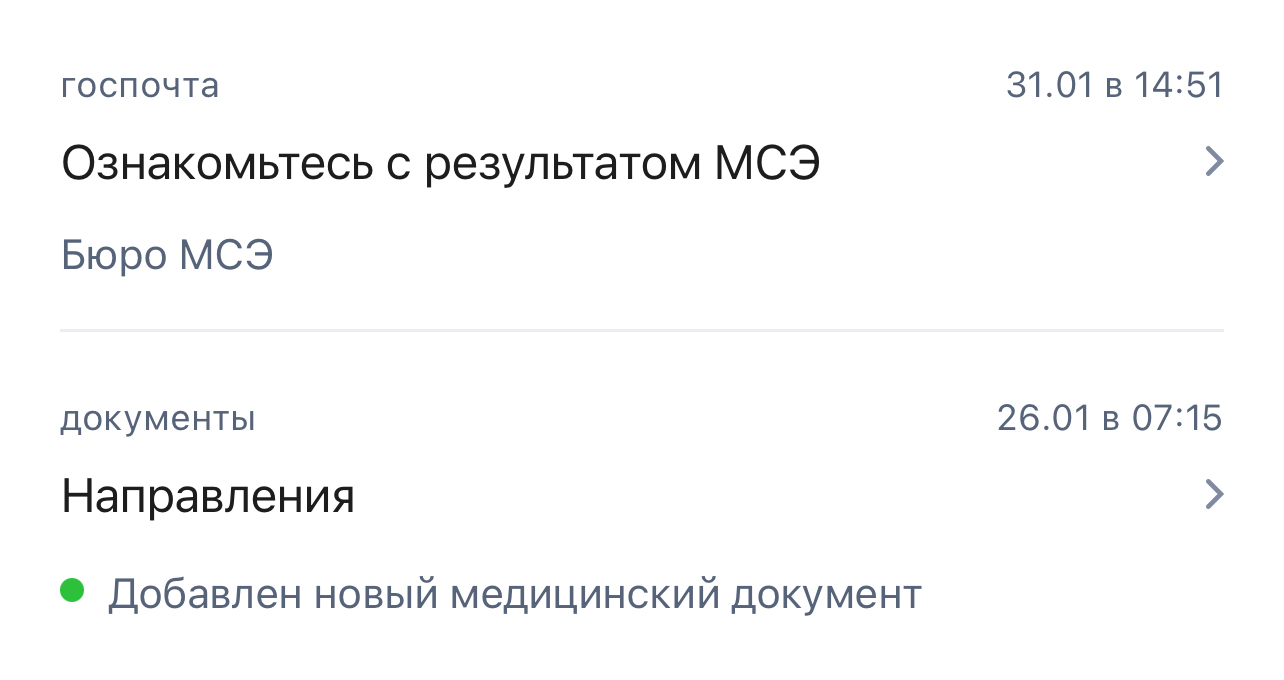Click the "документы" category label
Screen dimensions: 1284x680
[158, 419]
